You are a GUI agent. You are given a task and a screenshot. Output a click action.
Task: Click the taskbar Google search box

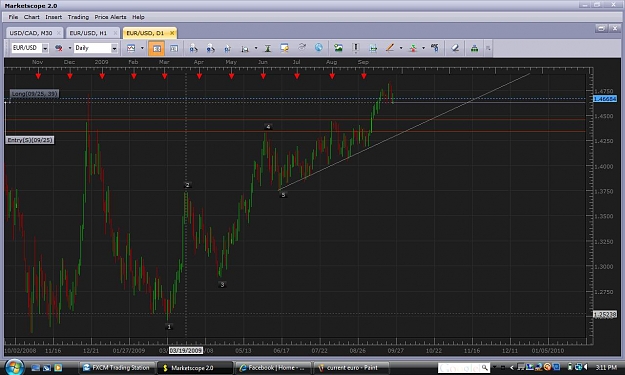464,368
